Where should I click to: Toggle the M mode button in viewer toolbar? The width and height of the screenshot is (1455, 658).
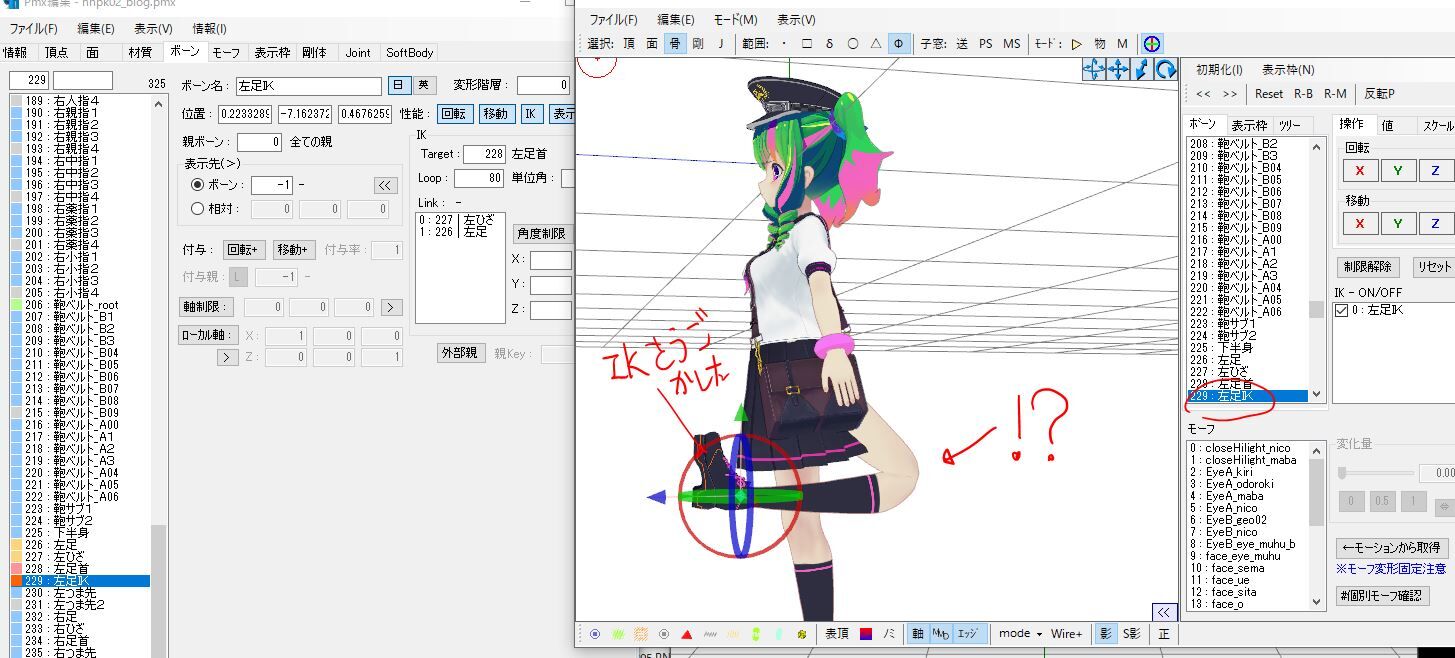1122,44
